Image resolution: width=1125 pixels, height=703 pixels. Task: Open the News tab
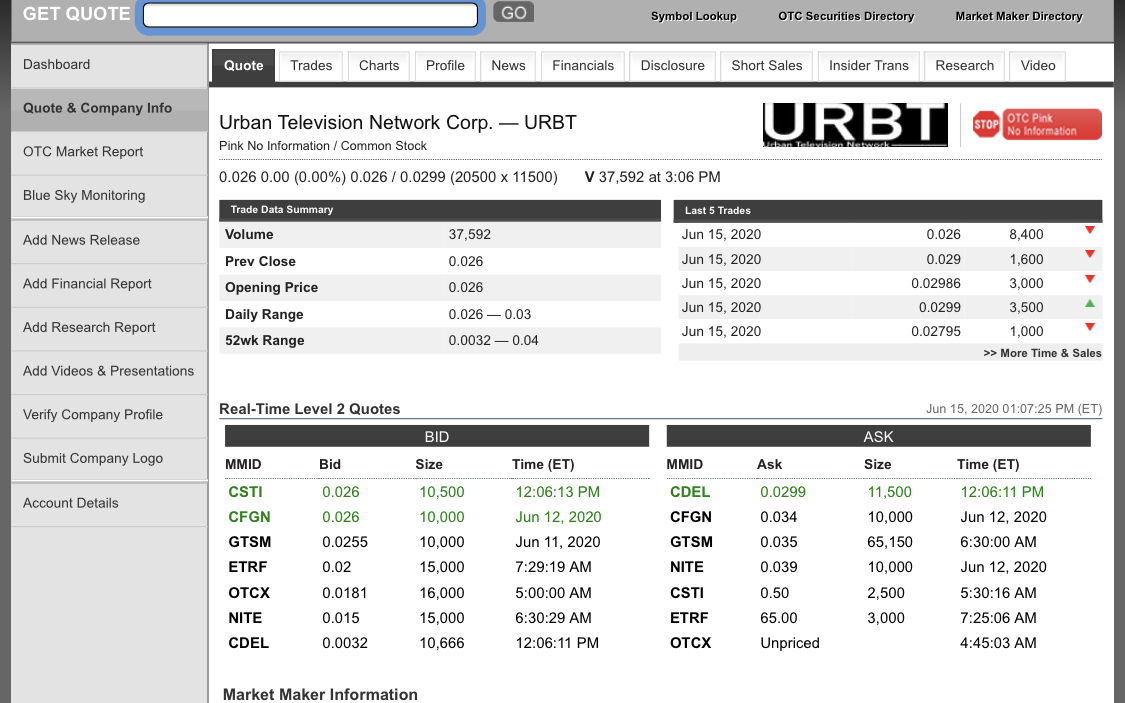tap(508, 65)
